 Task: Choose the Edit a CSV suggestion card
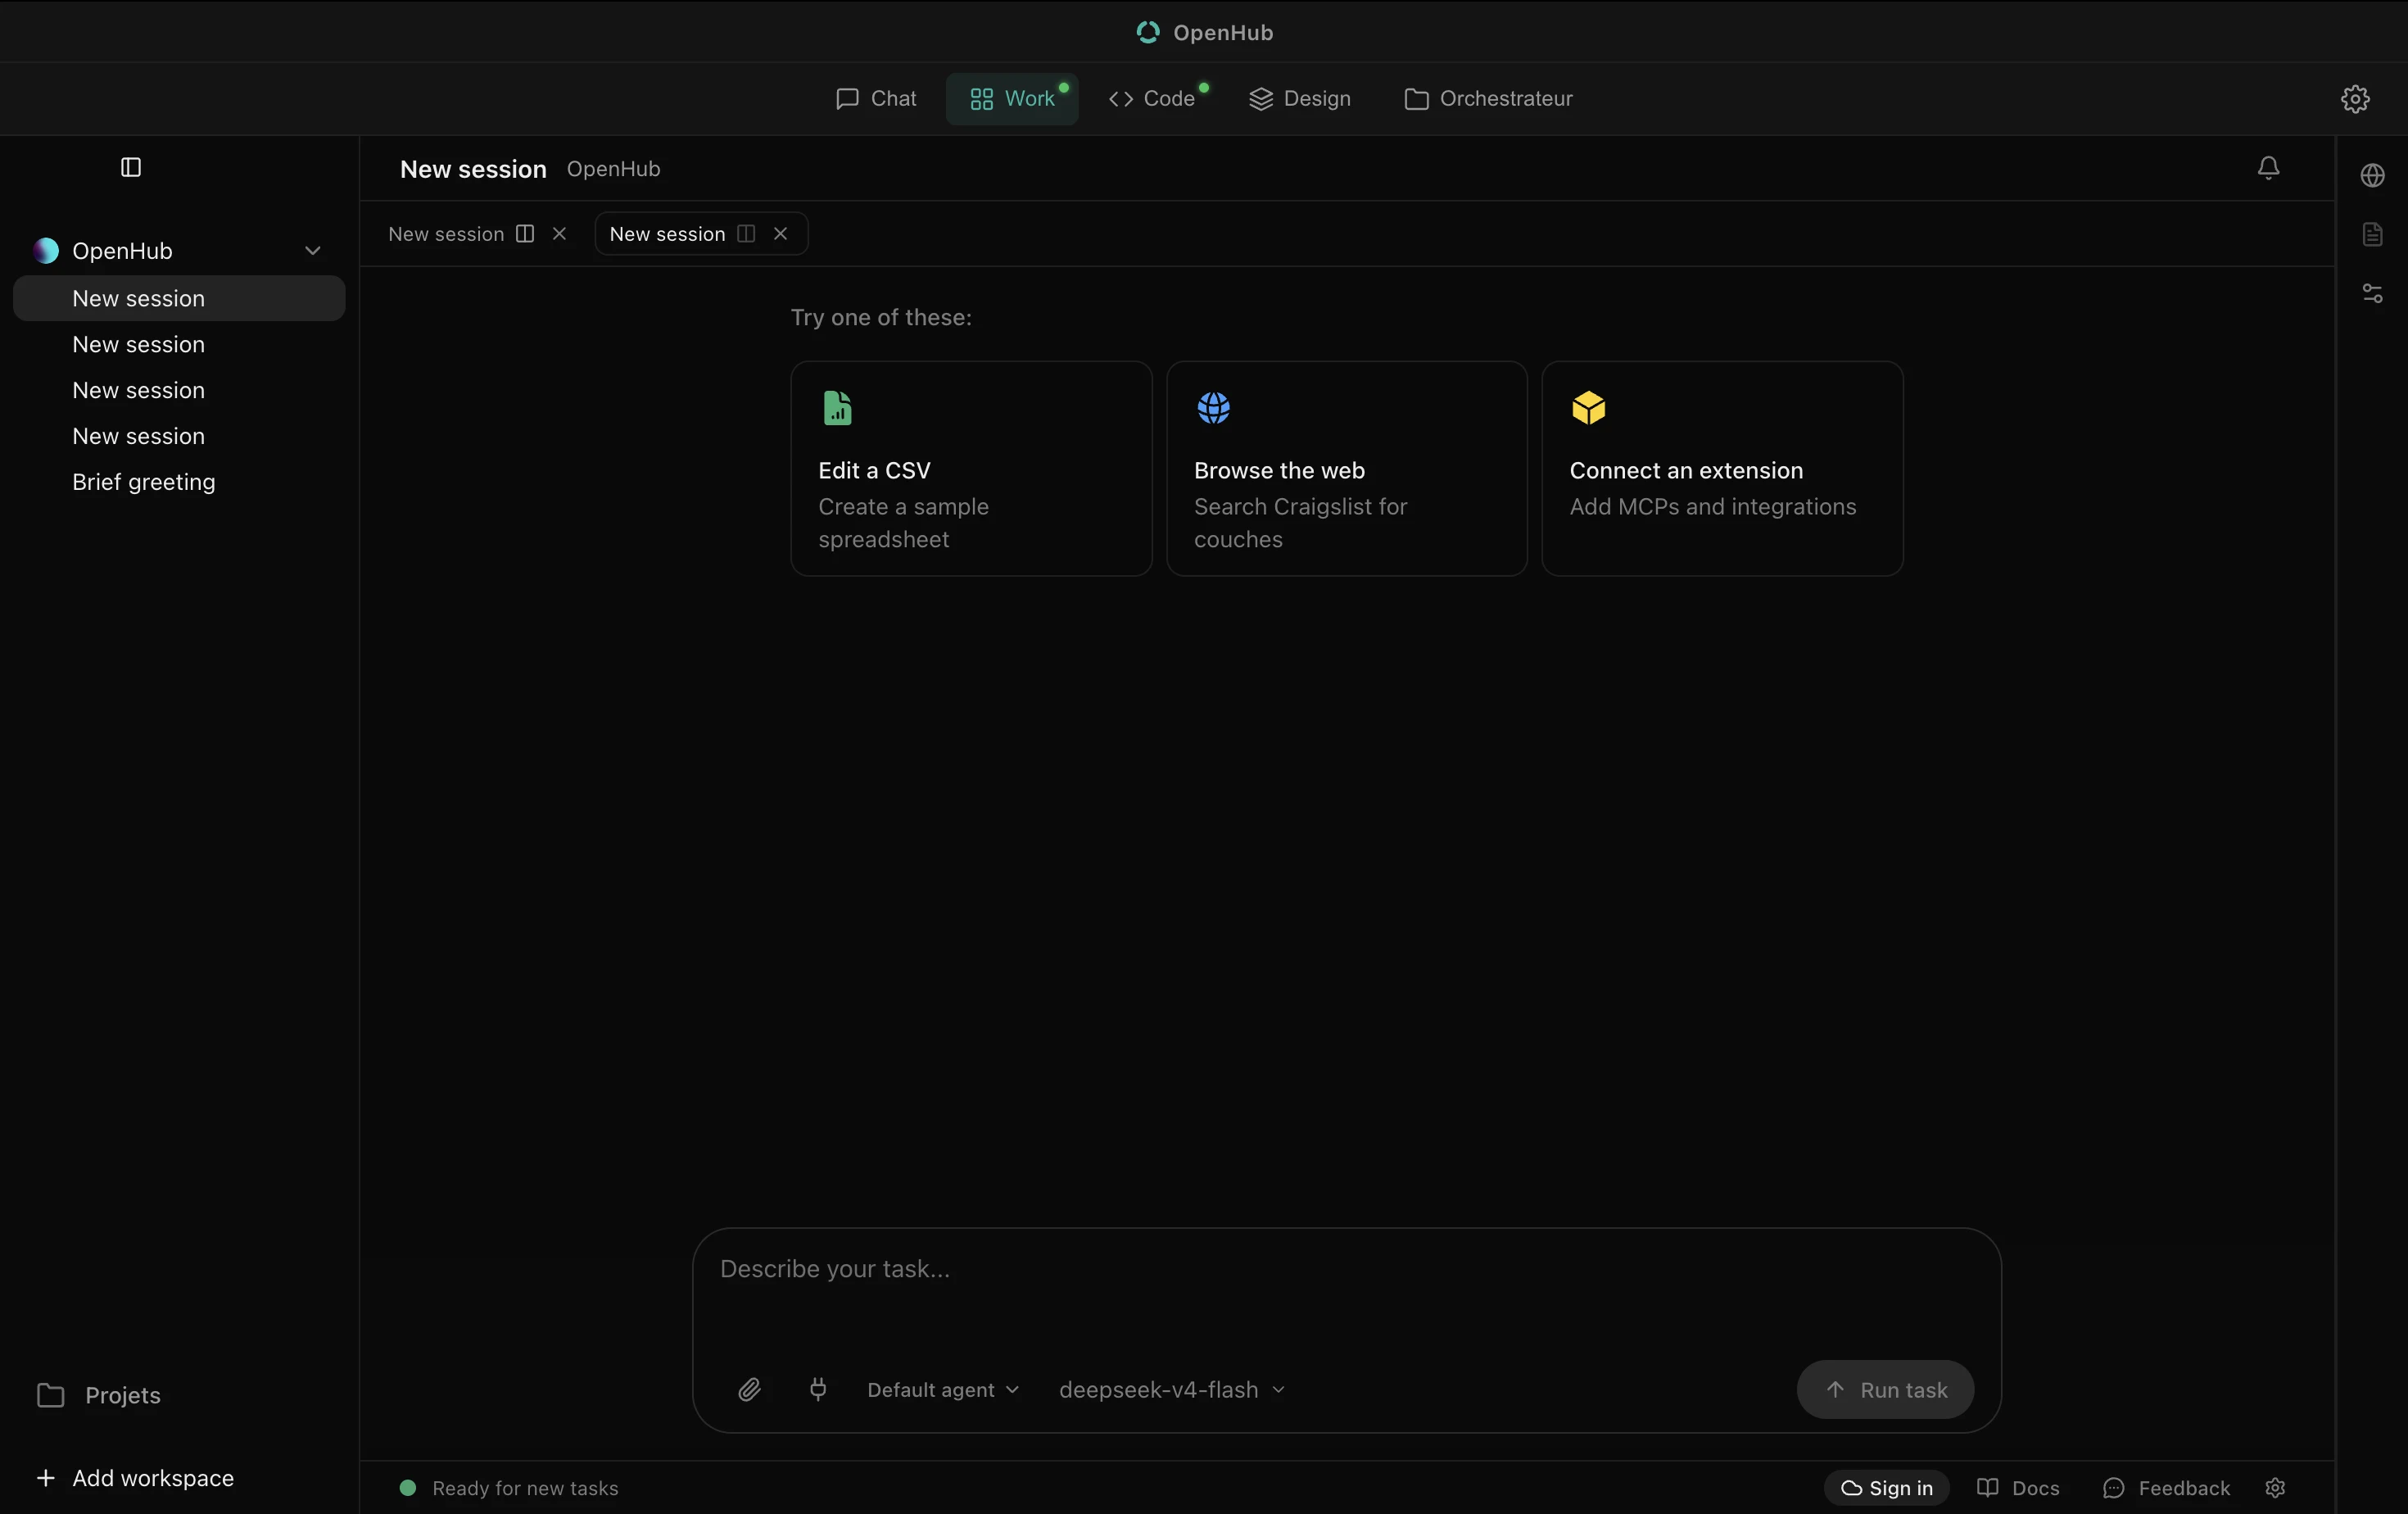(971, 469)
